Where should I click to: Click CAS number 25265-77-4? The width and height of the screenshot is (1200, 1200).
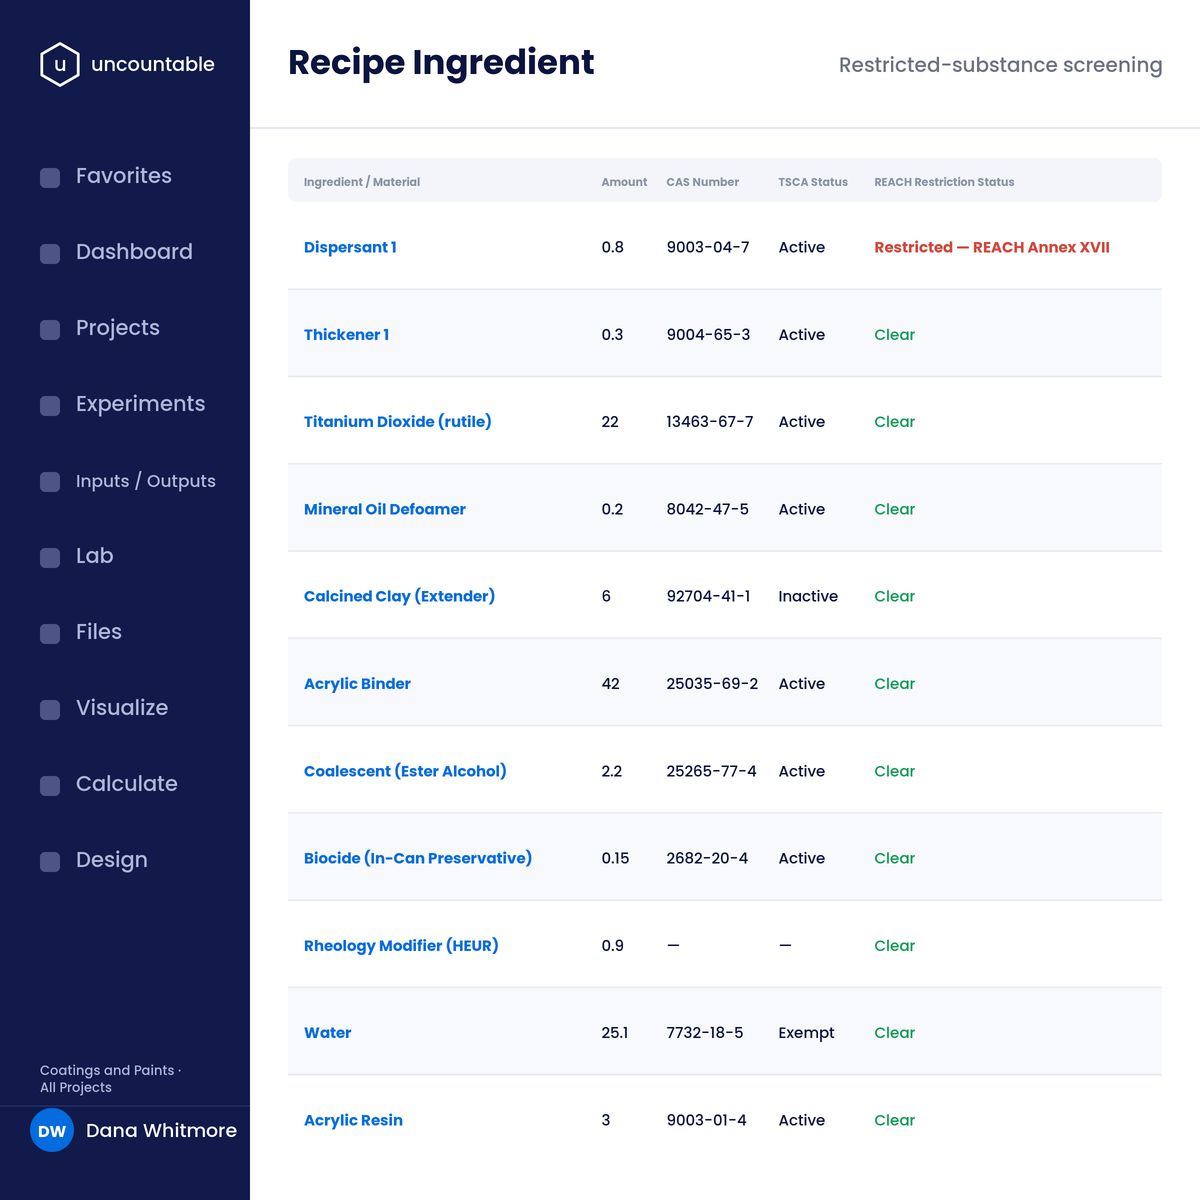tap(712, 771)
